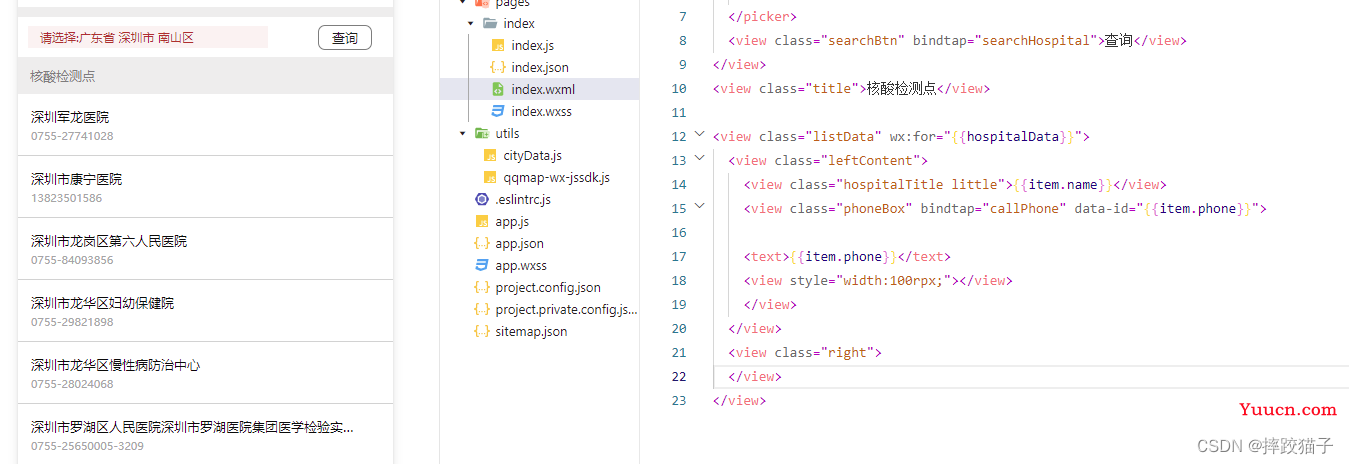Fold code block at line 13

pyautogui.click(x=700, y=158)
